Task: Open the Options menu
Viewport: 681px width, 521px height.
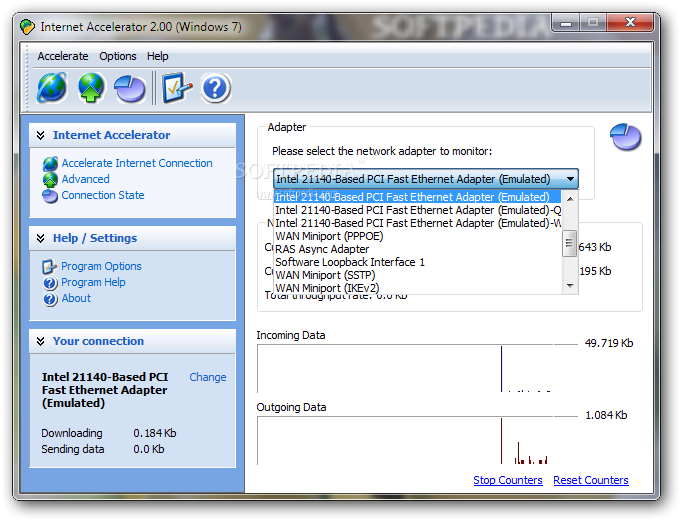Action: pyautogui.click(x=118, y=56)
